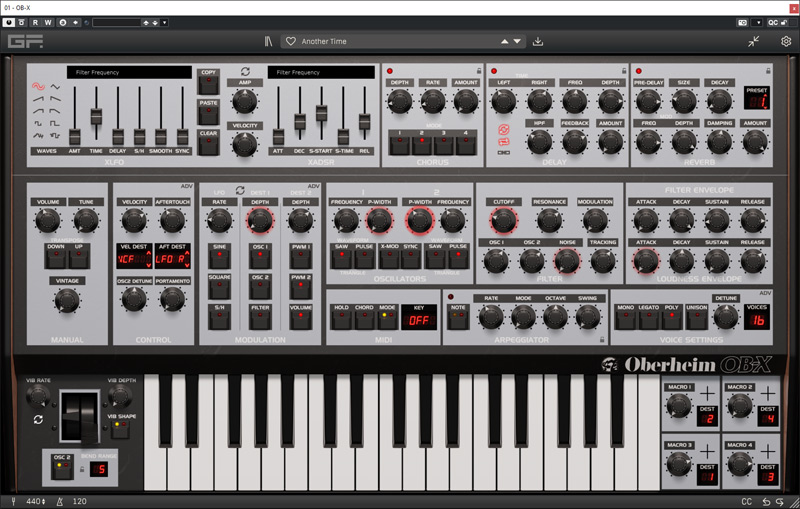Select the next preset with the down arrow
The image size is (800, 509).
pyautogui.click(x=517, y=42)
